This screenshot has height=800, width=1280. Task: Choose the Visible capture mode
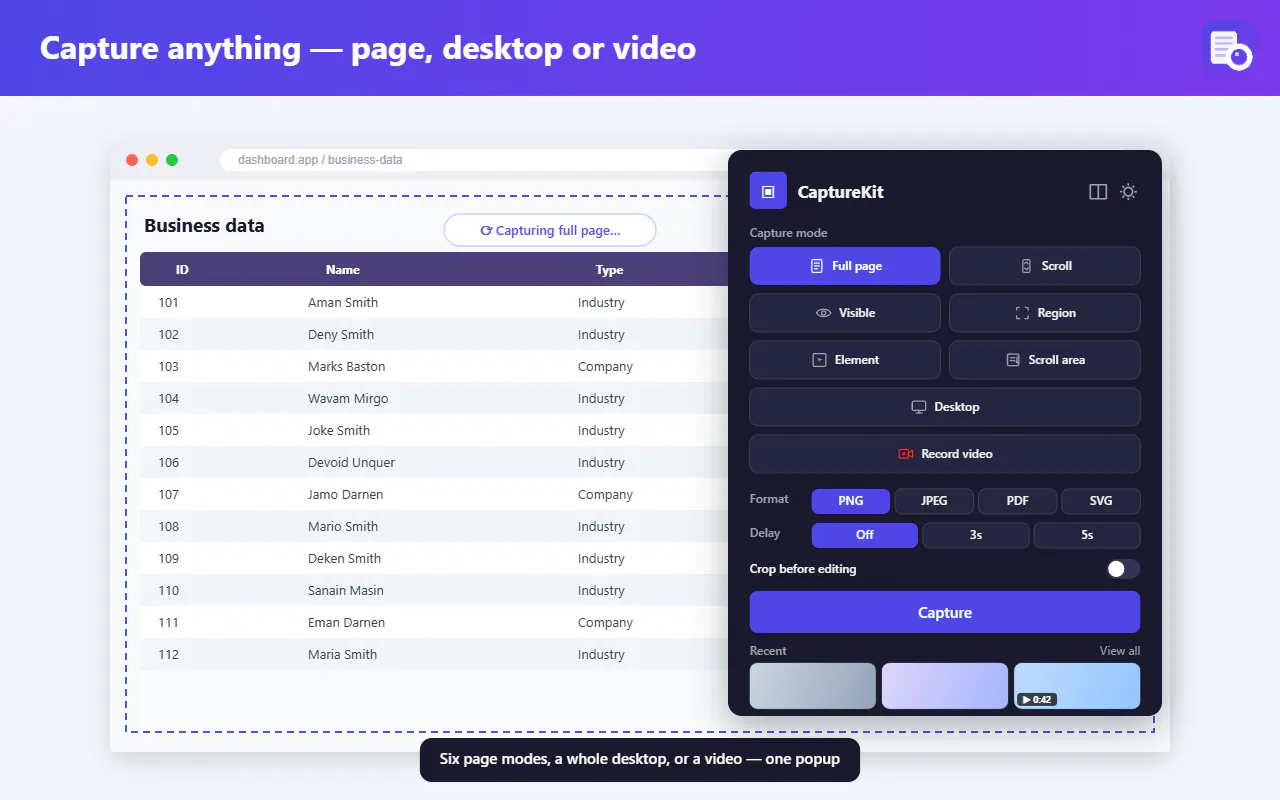(x=845, y=313)
